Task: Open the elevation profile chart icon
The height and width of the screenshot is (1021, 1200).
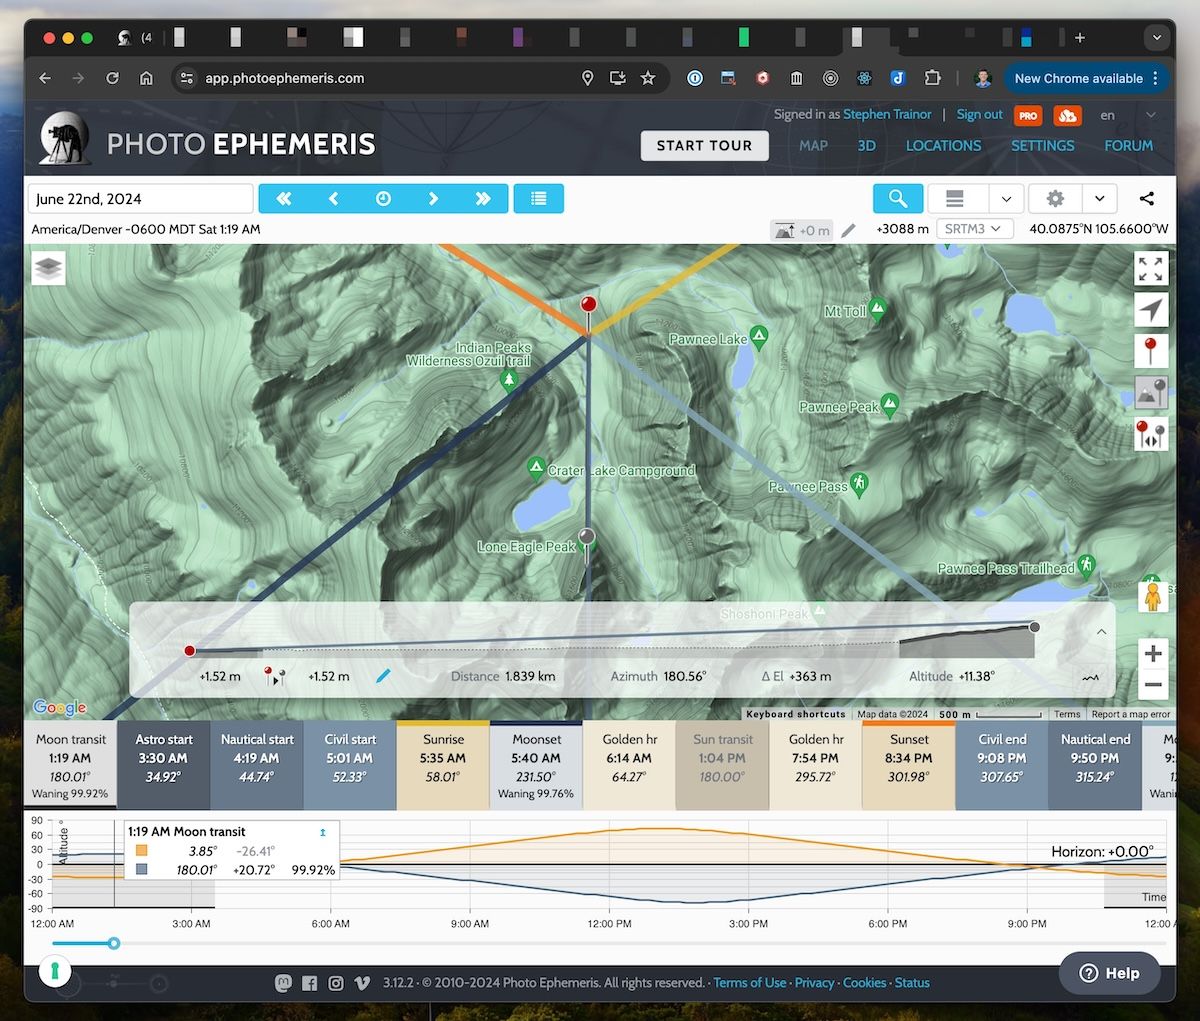Action: point(1089,677)
